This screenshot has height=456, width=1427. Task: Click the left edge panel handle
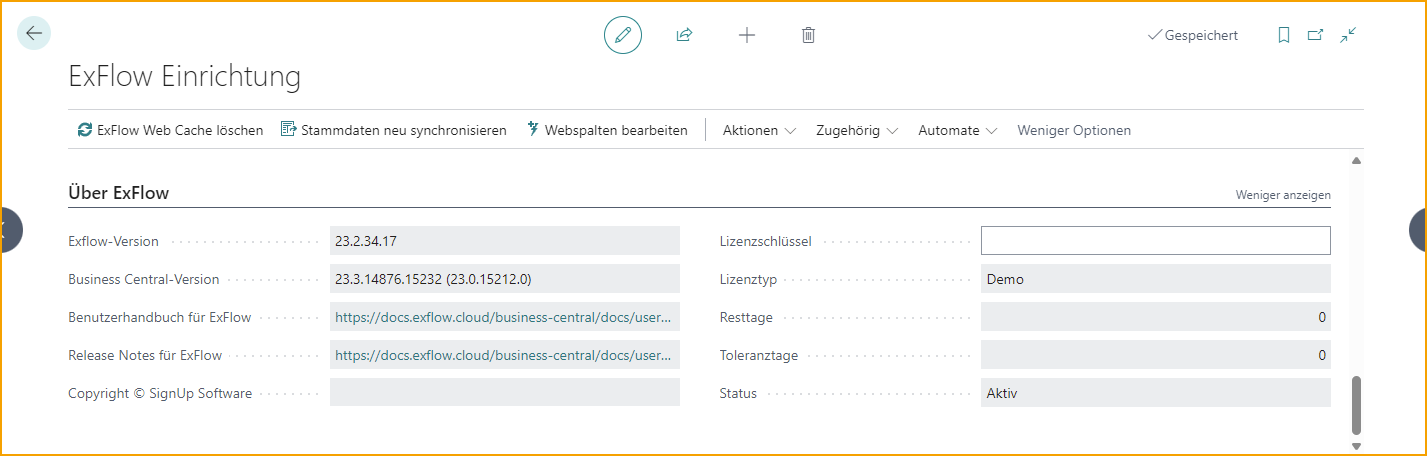coord(9,229)
